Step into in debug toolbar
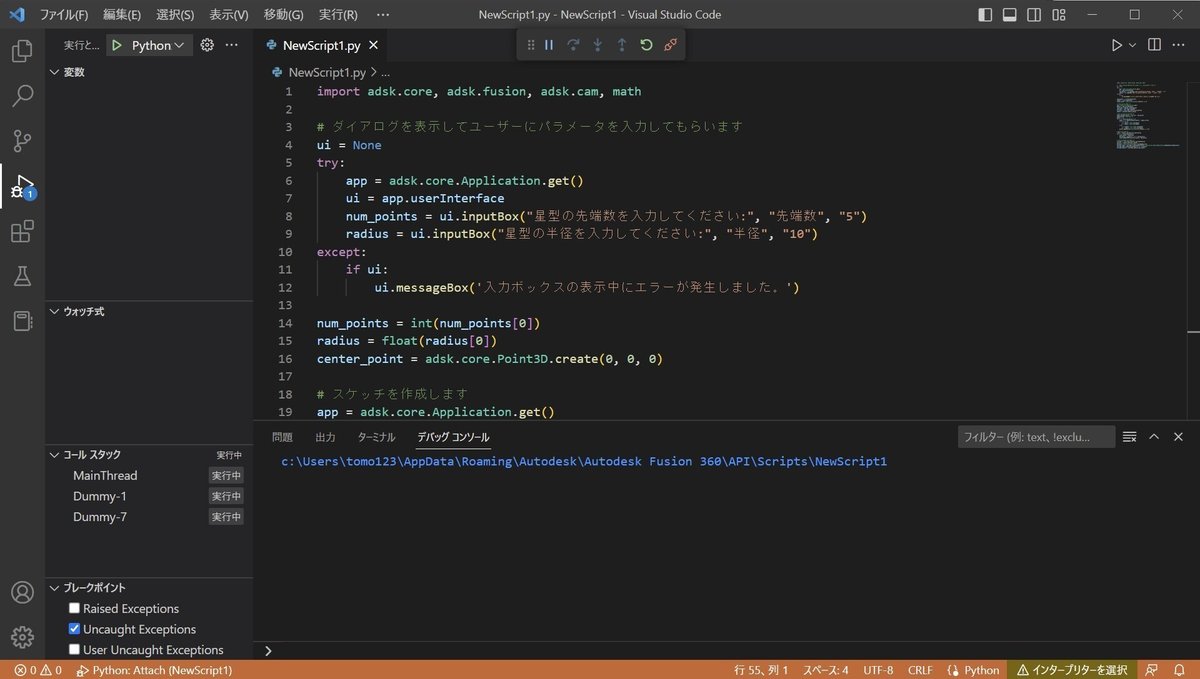Viewport: 1200px width, 679px height. click(x=597, y=45)
